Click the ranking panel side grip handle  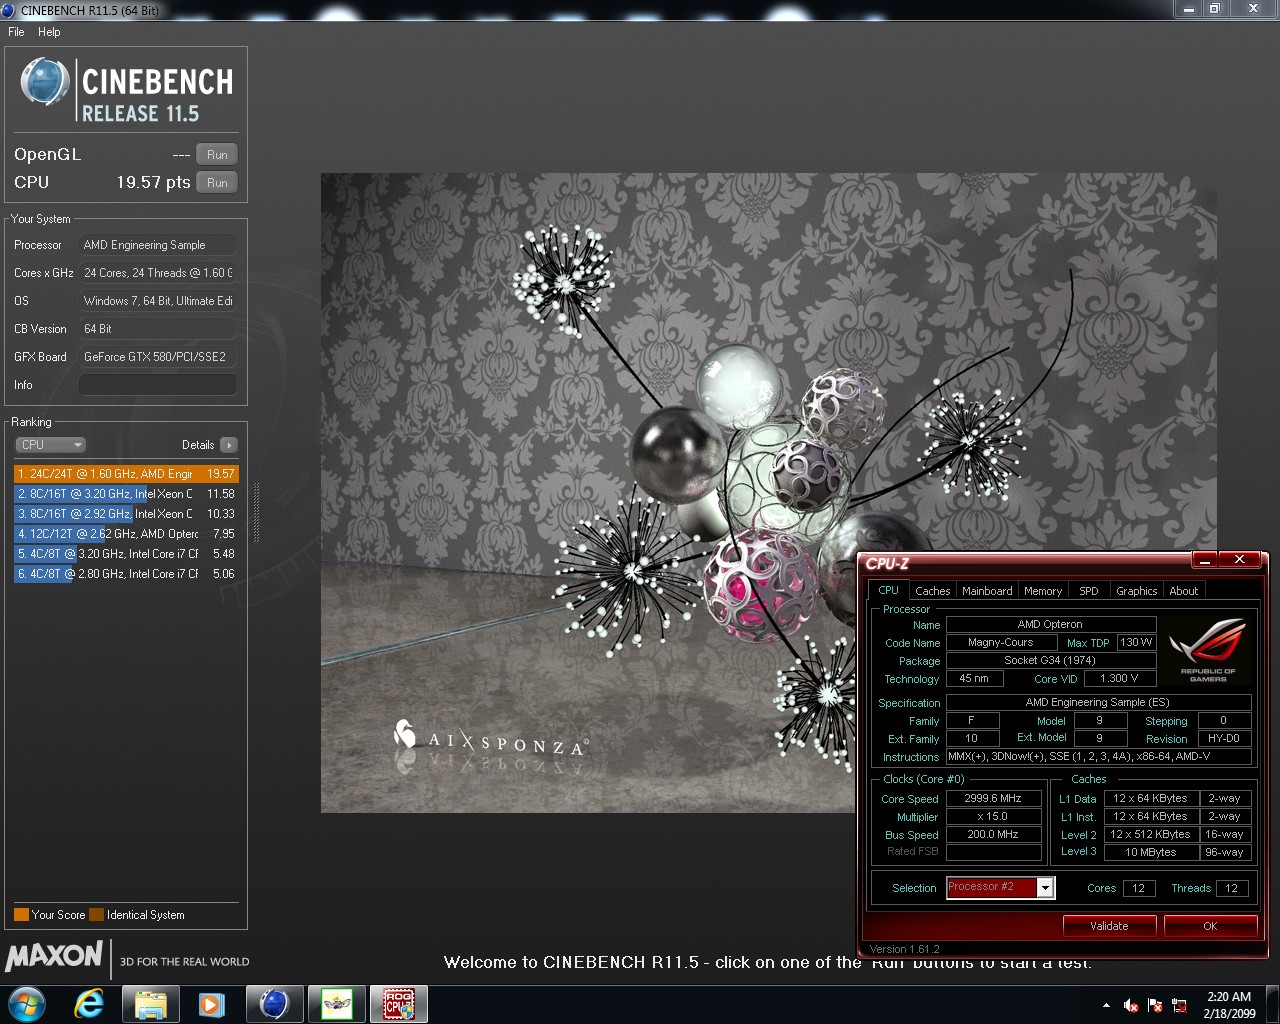click(x=257, y=512)
